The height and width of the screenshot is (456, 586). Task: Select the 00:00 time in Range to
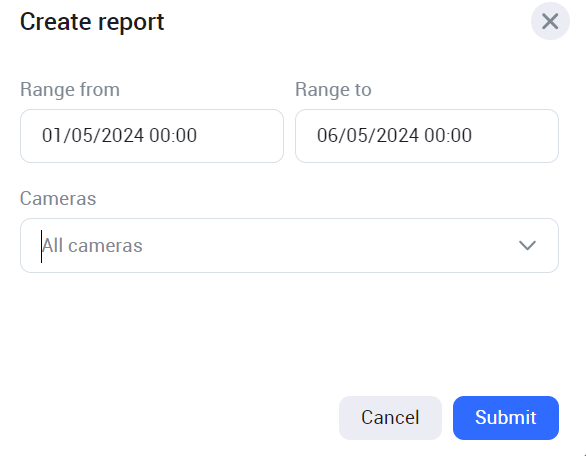click(448, 135)
